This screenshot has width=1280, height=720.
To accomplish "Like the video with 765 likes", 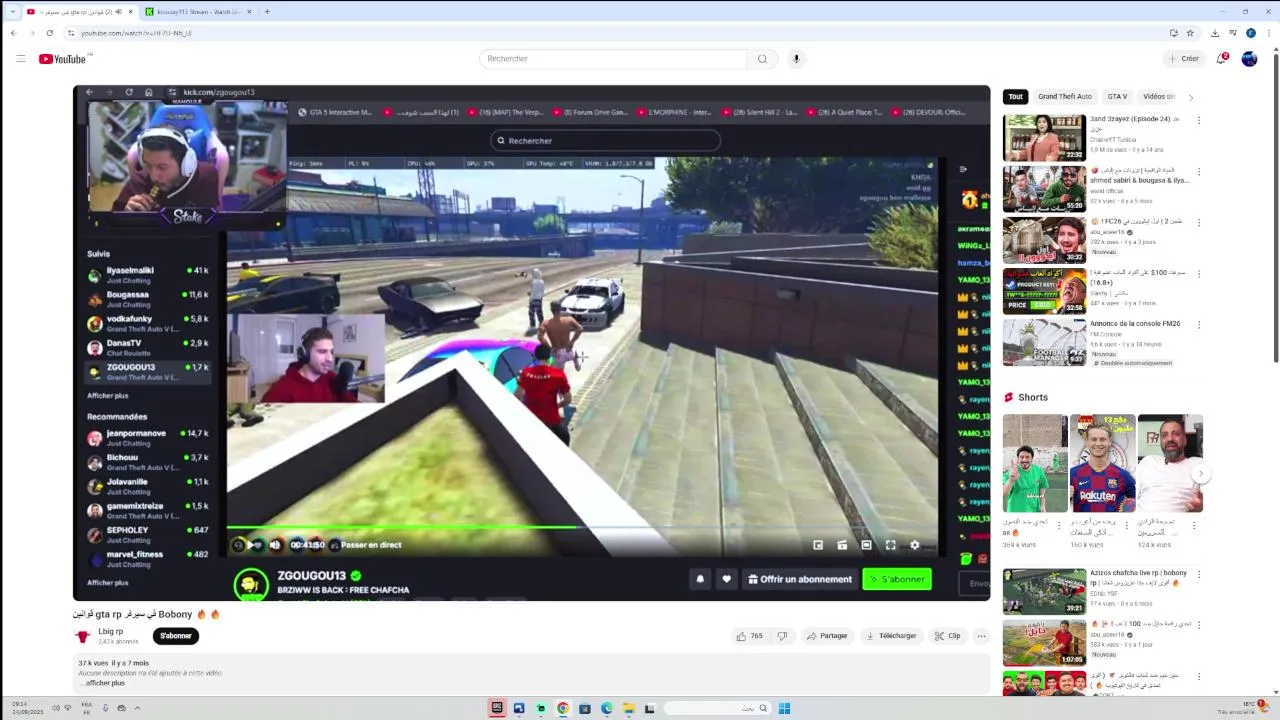I will pyautogui.click(x=749, y=636).
